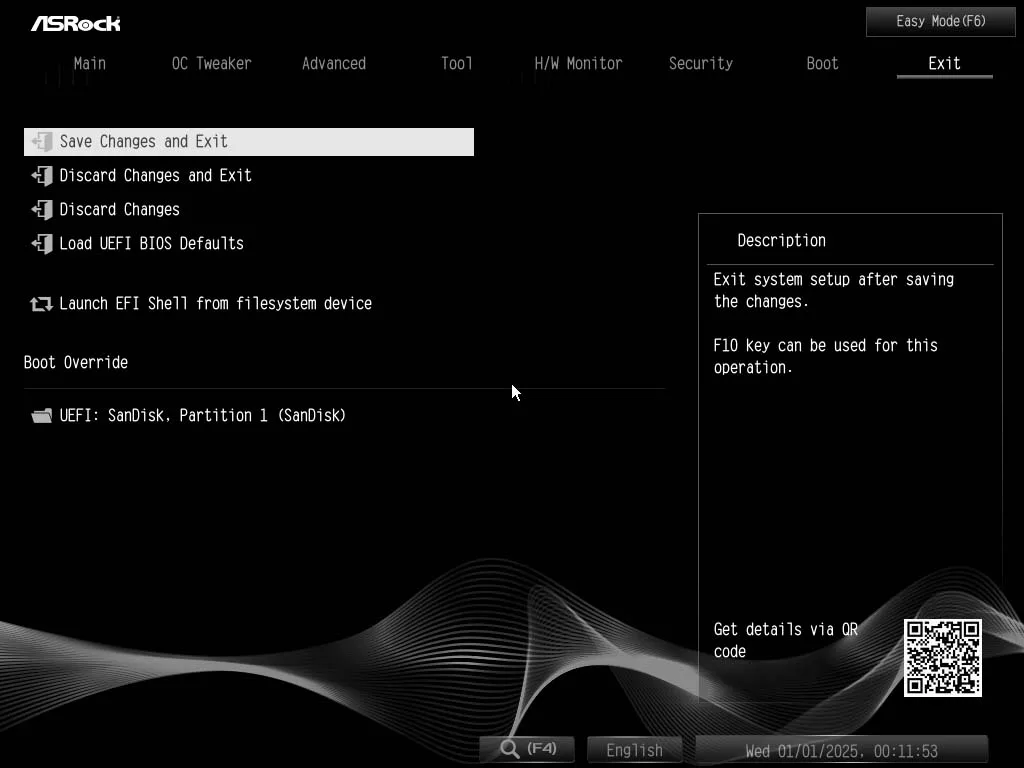The image size is (1024, 768).
Task: Click the date and time display
Action: coord(842,750)
